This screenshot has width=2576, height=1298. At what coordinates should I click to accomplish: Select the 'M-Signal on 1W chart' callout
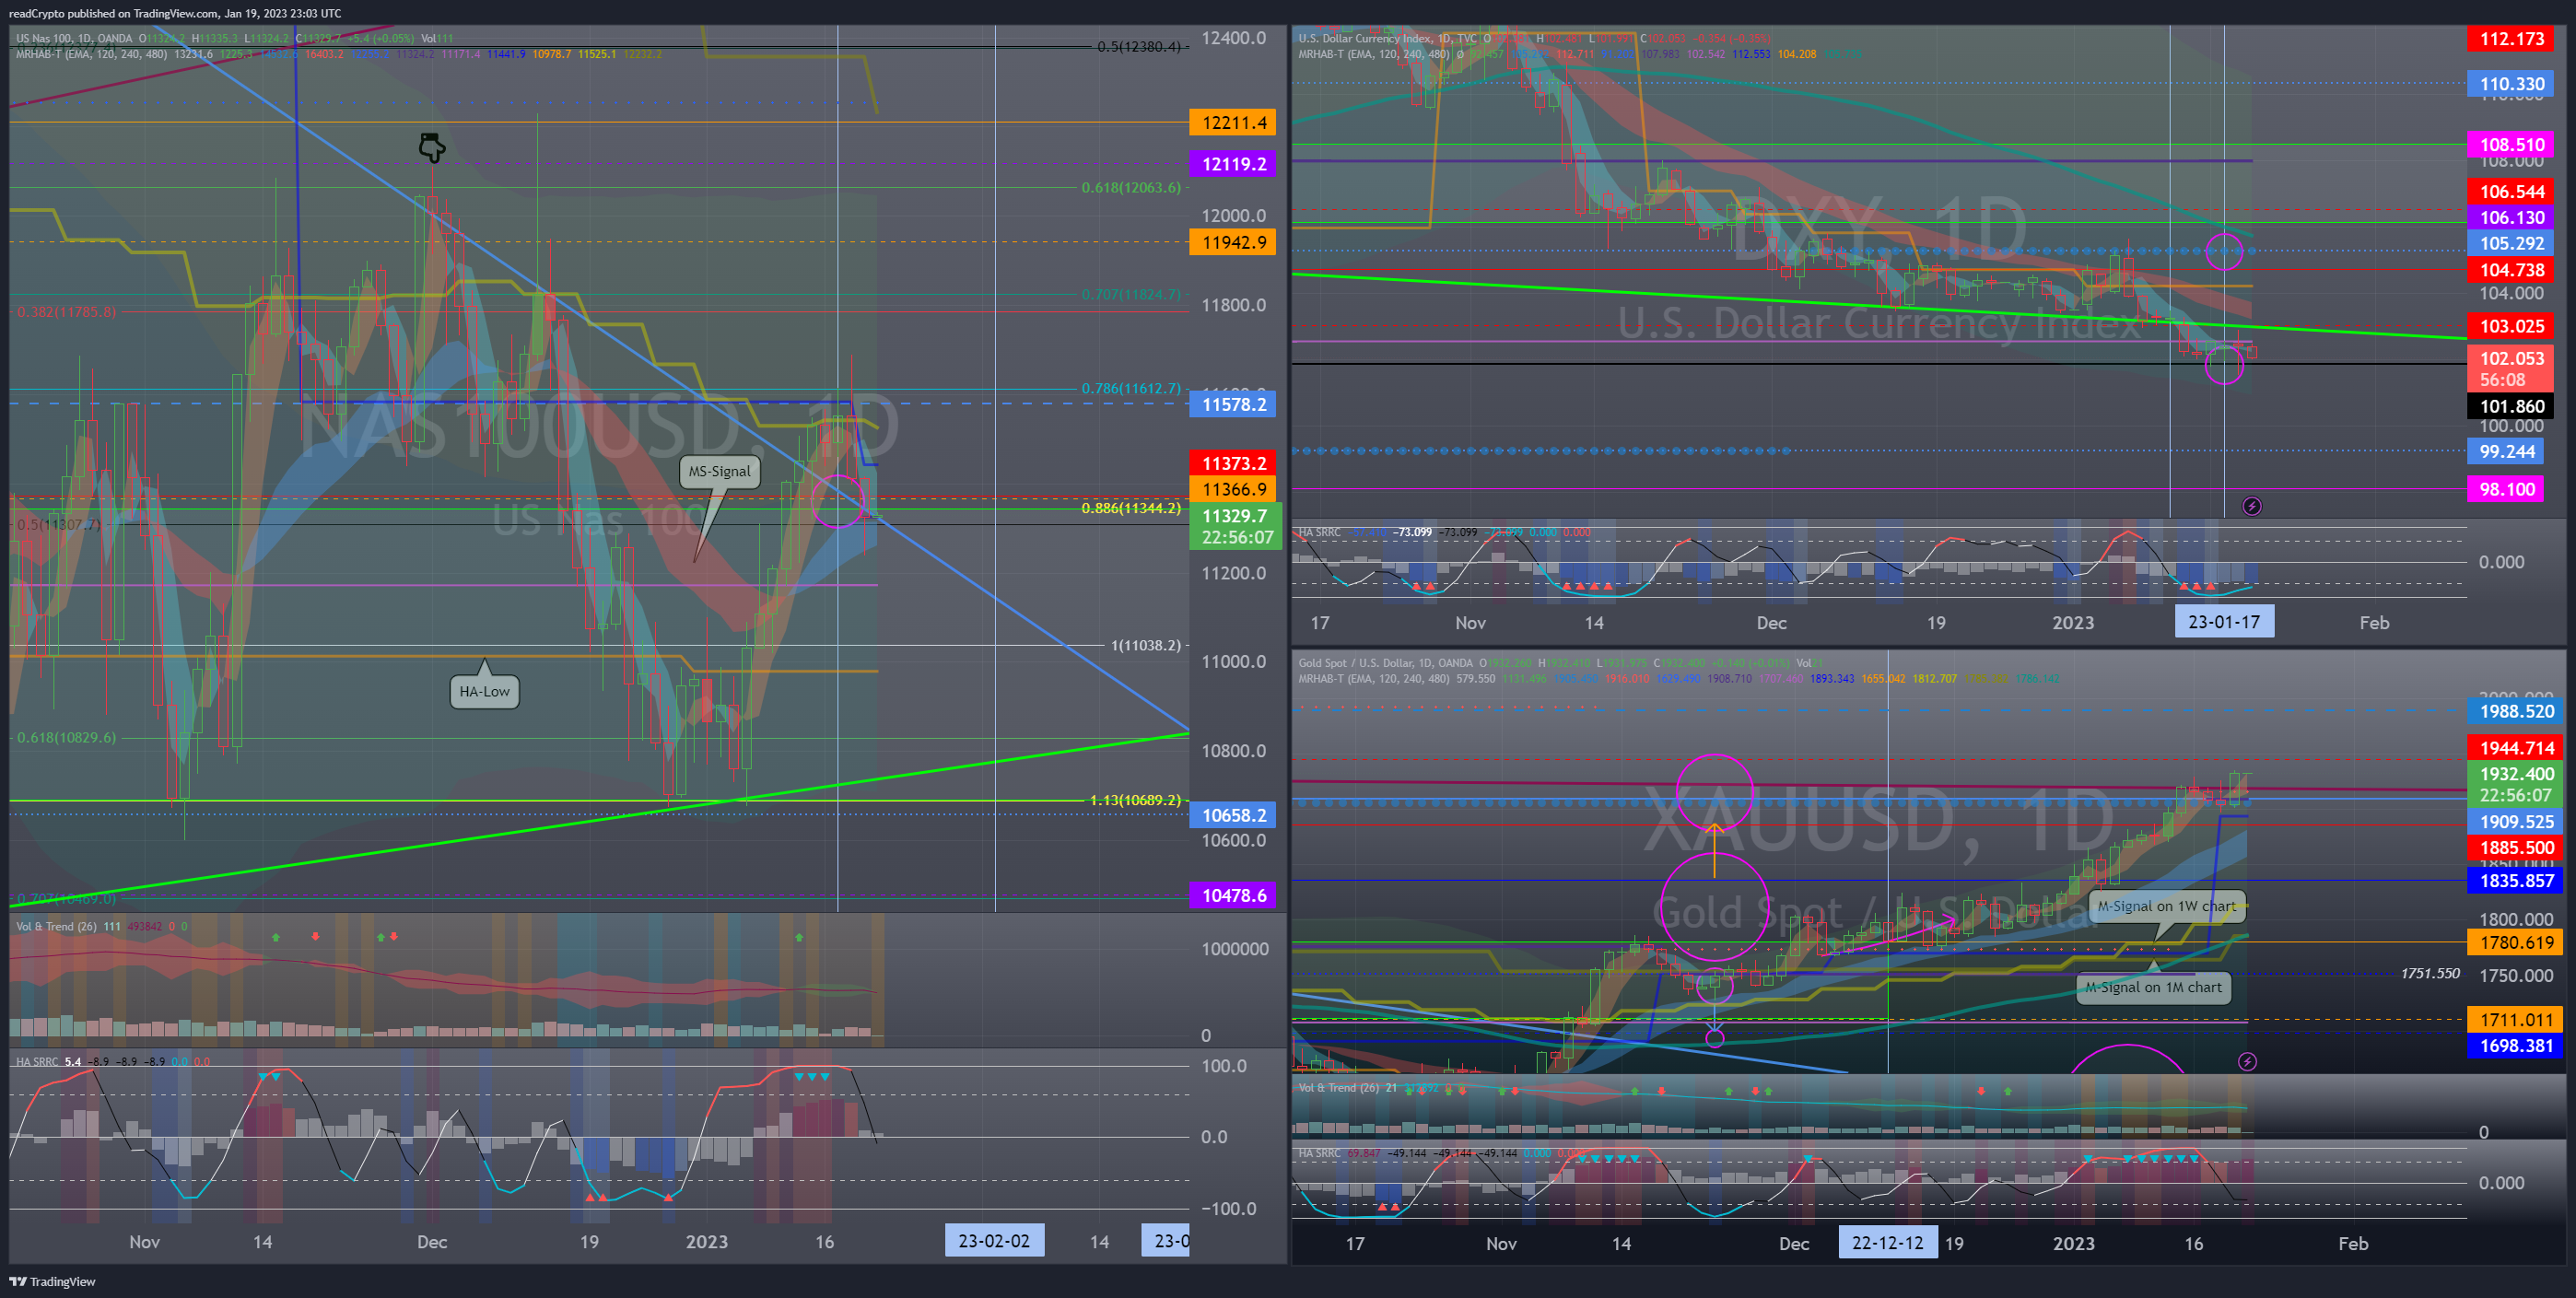(x=2166, y=906)
